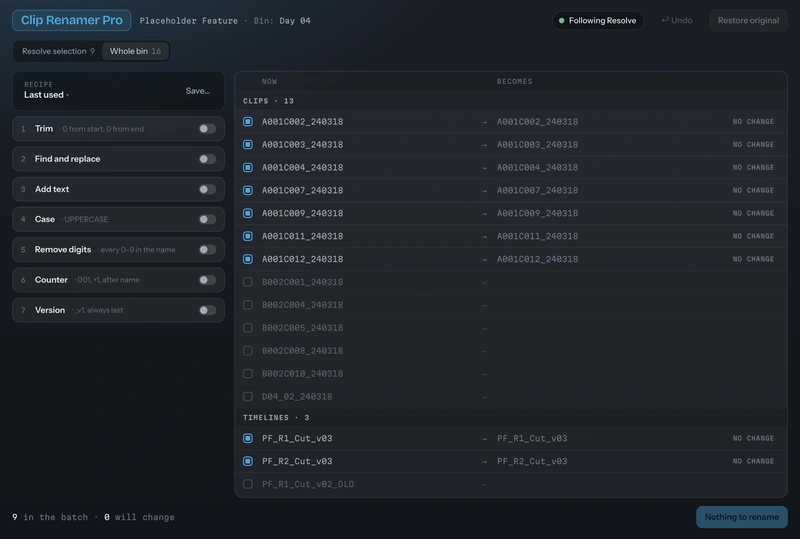The width and height of the screenshot is (800, 539).
Task: Click NO CHANGE label for A001C012_240318
Action: [x=753, y=259]
